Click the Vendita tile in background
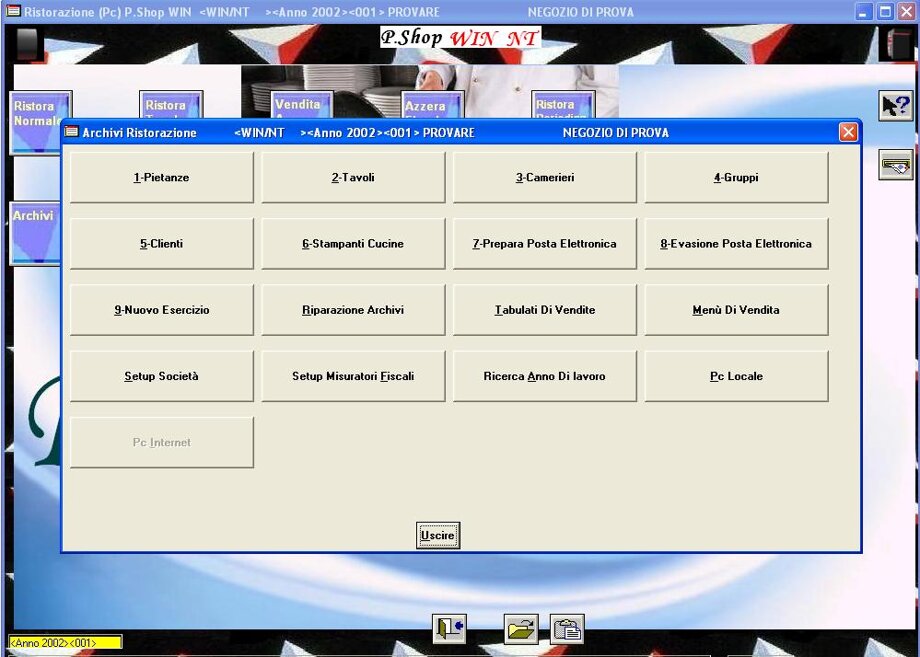Screen dimensions: 920x657 click(x=302, y=105)
